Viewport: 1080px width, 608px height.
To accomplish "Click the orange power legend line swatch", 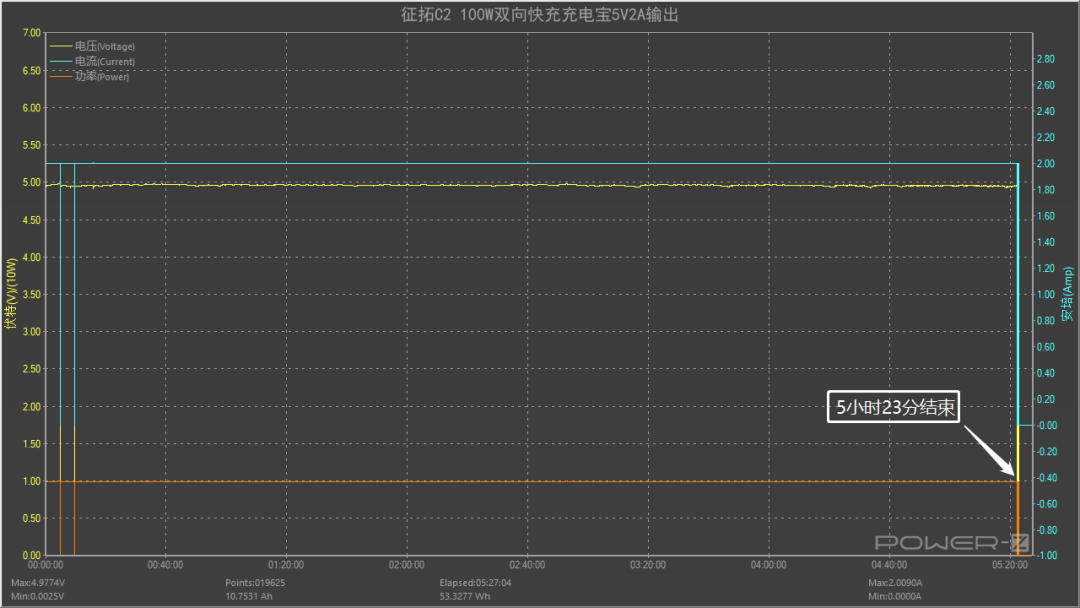I will (61, 76).
